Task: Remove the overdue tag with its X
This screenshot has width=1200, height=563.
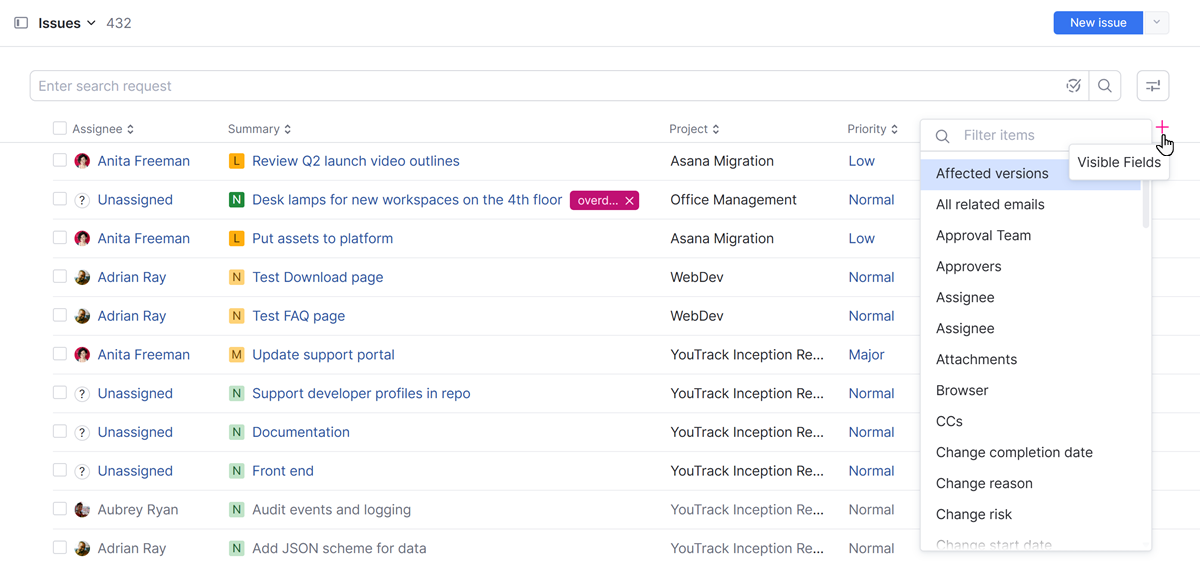Action: (x=629, y=201)
